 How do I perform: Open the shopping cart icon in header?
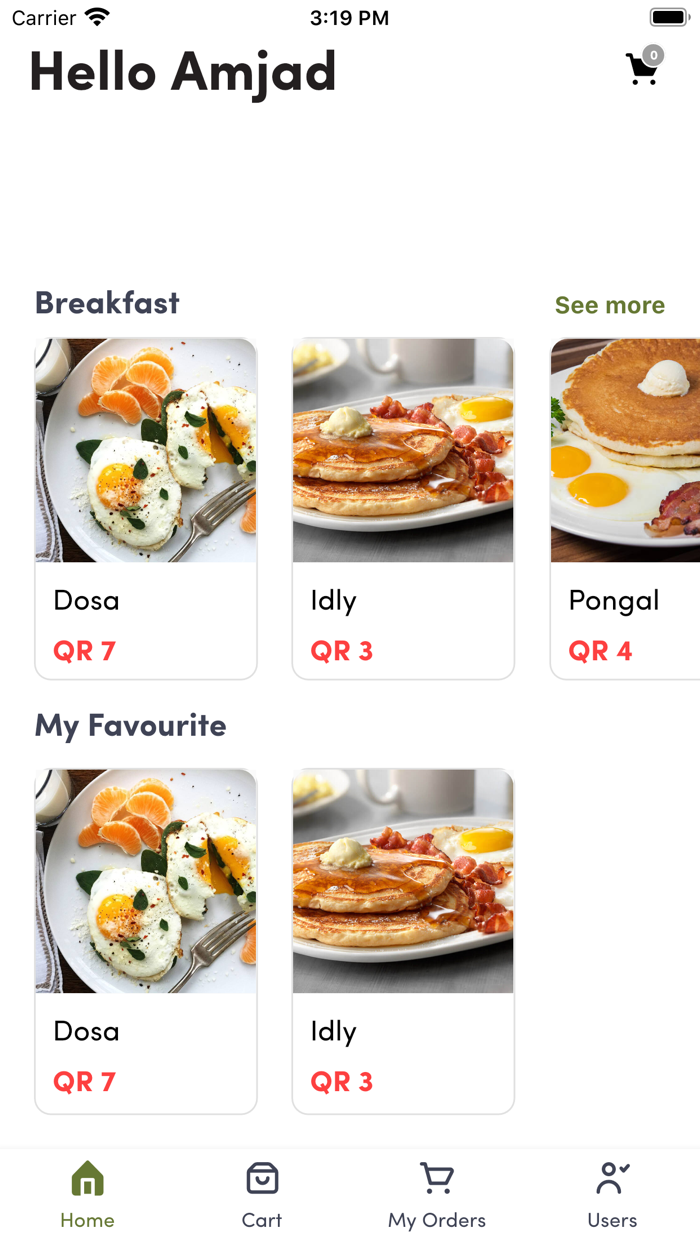point(641,69)
